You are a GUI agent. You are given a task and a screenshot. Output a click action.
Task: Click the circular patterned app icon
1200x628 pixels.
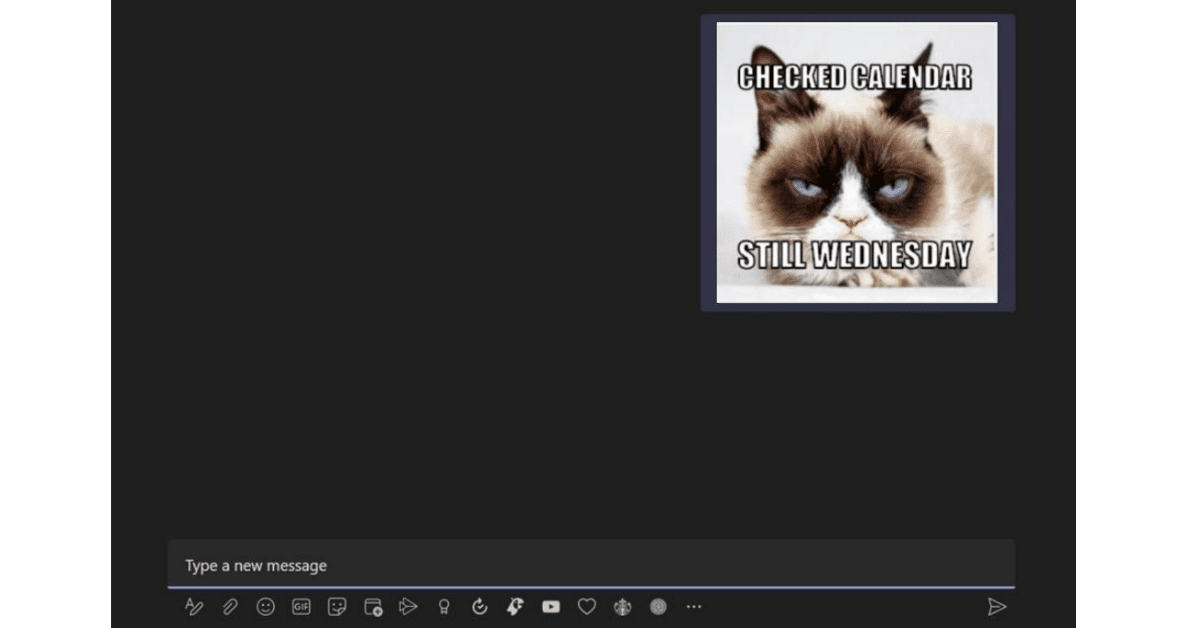[658, 607]
